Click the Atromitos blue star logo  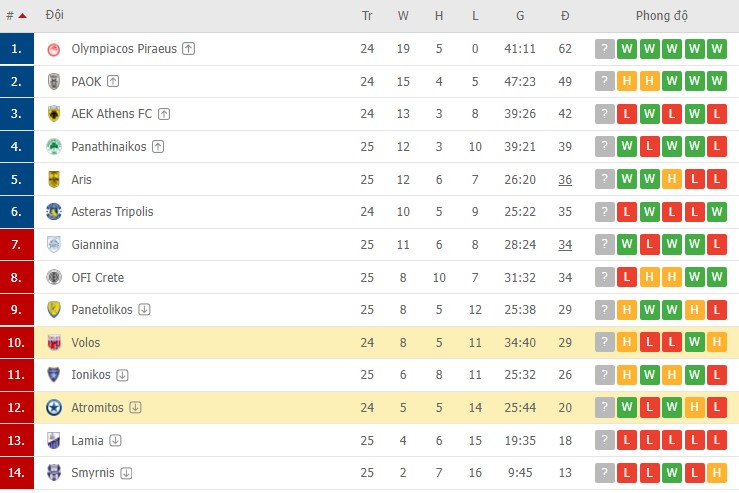(x=54, y=408)
